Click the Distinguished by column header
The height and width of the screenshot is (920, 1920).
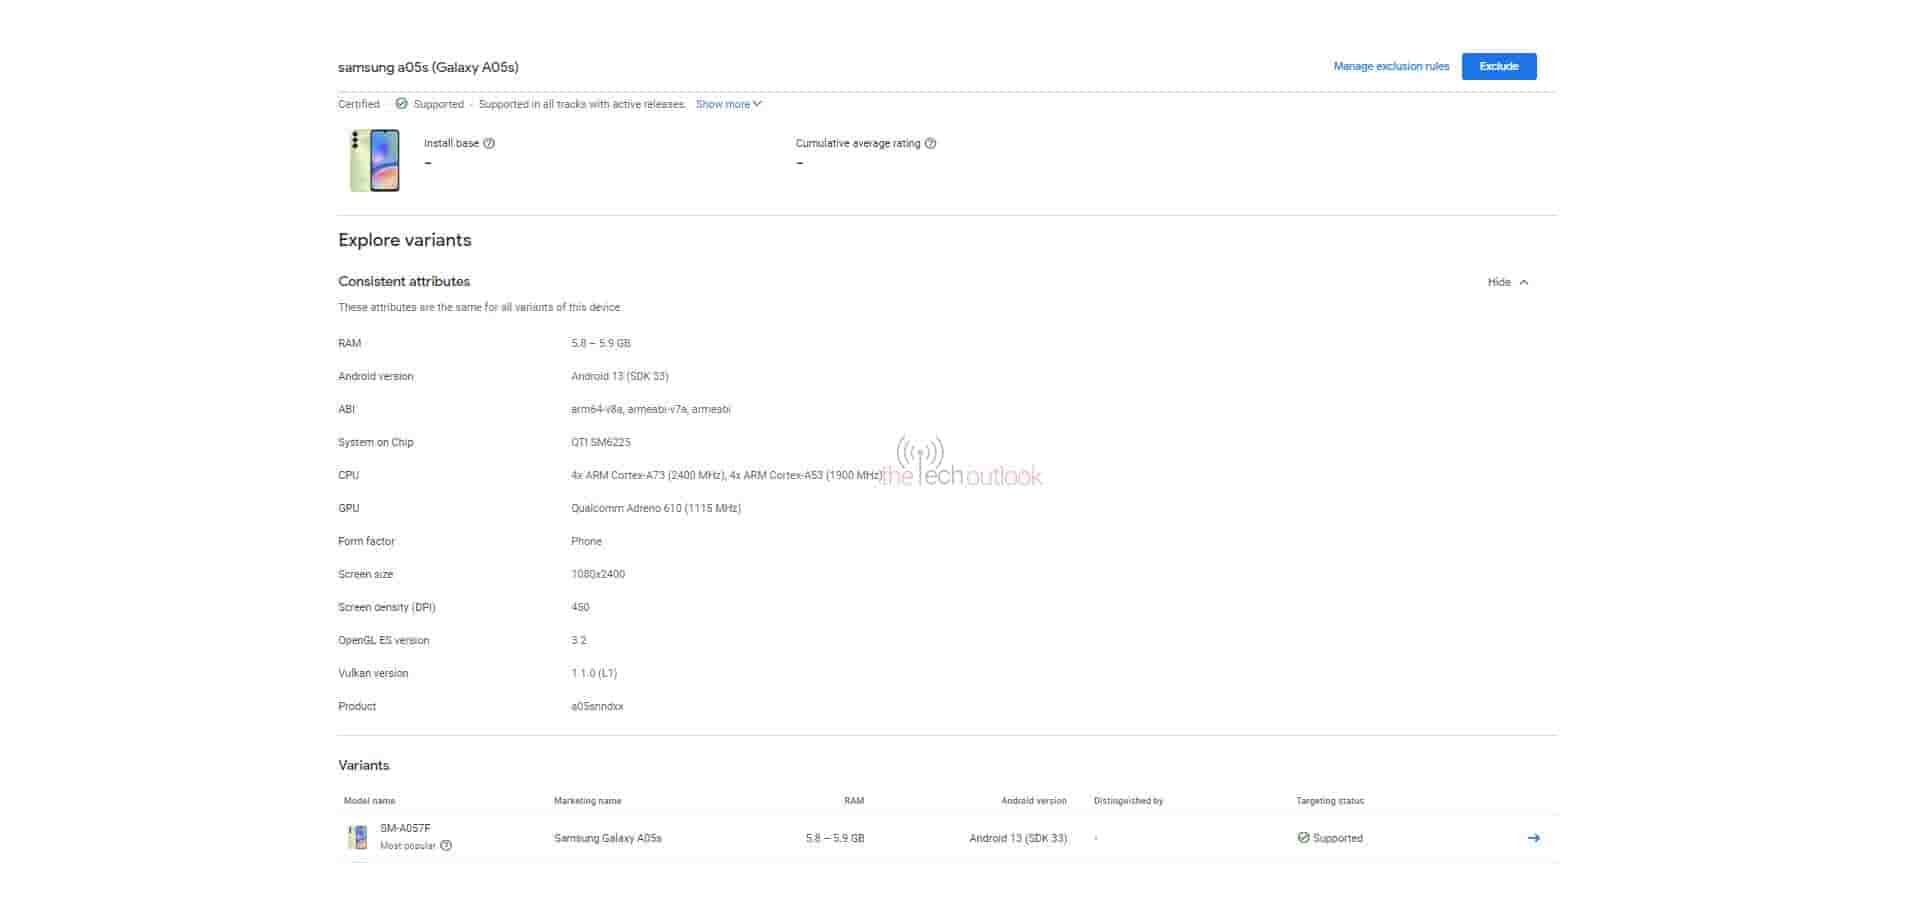(1128, 801)
